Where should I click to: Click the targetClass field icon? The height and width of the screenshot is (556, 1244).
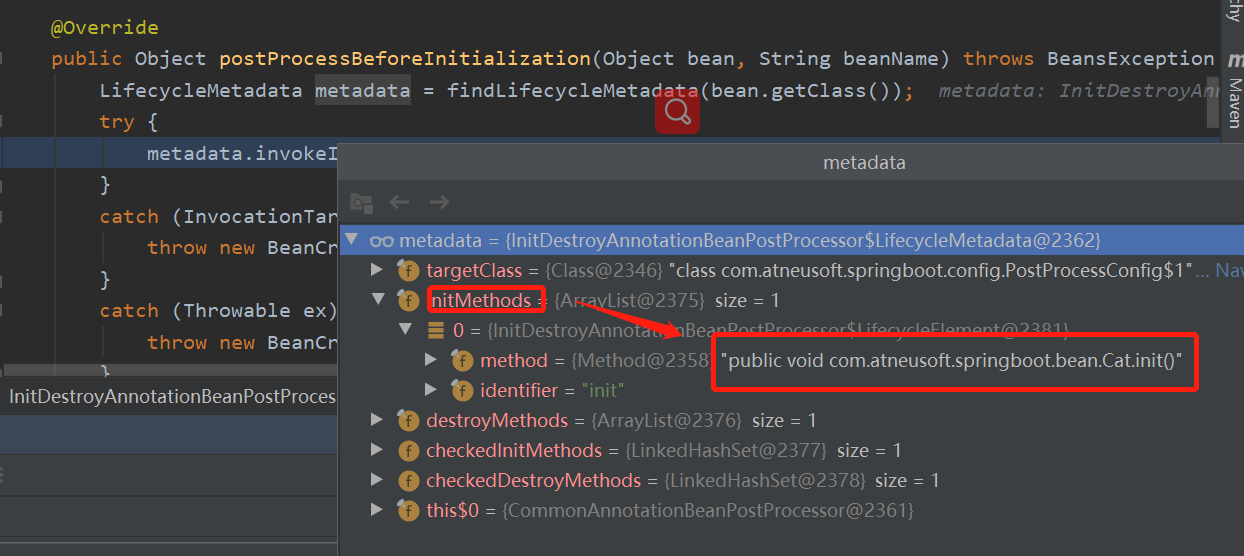point(408,270)
